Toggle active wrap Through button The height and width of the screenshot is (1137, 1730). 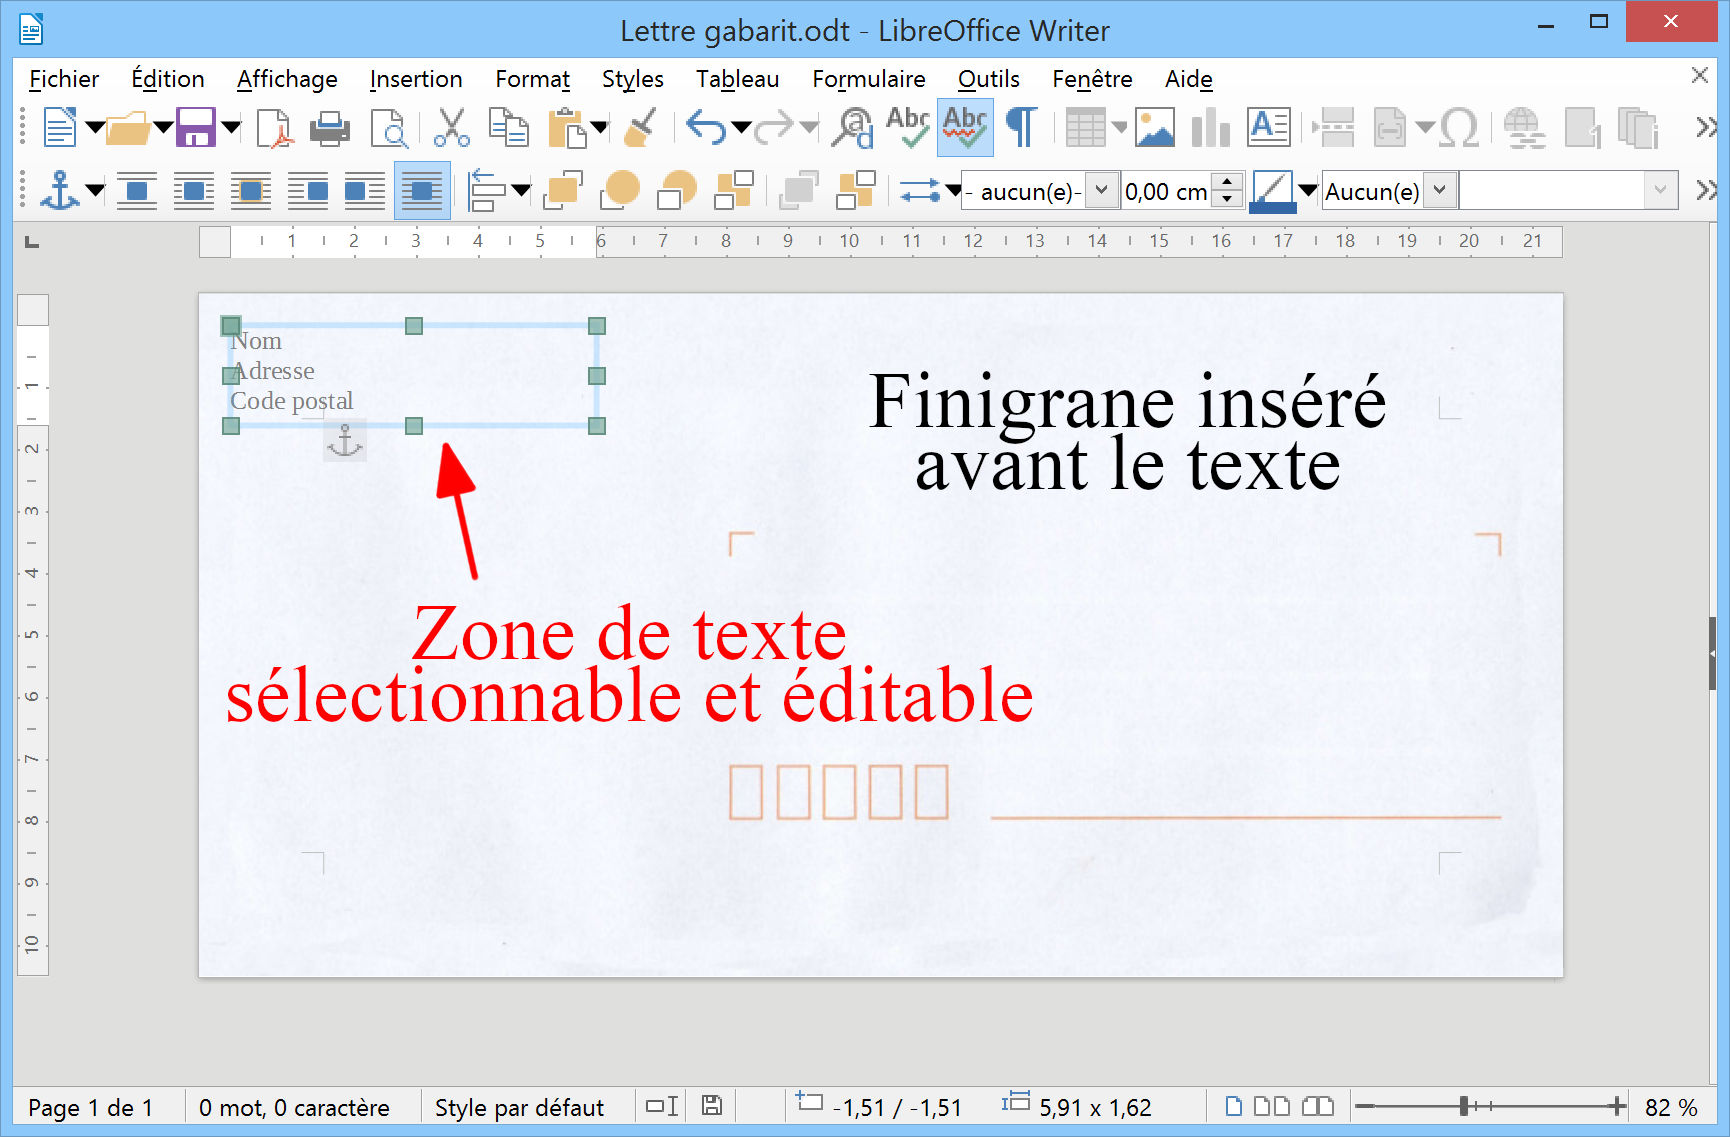pyautogui.click(x=422, y=190)
